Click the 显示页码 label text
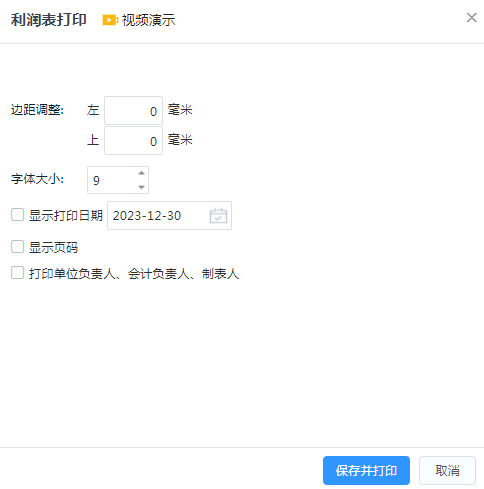Screen dimensions: 484x489 [x=53, y=248]
